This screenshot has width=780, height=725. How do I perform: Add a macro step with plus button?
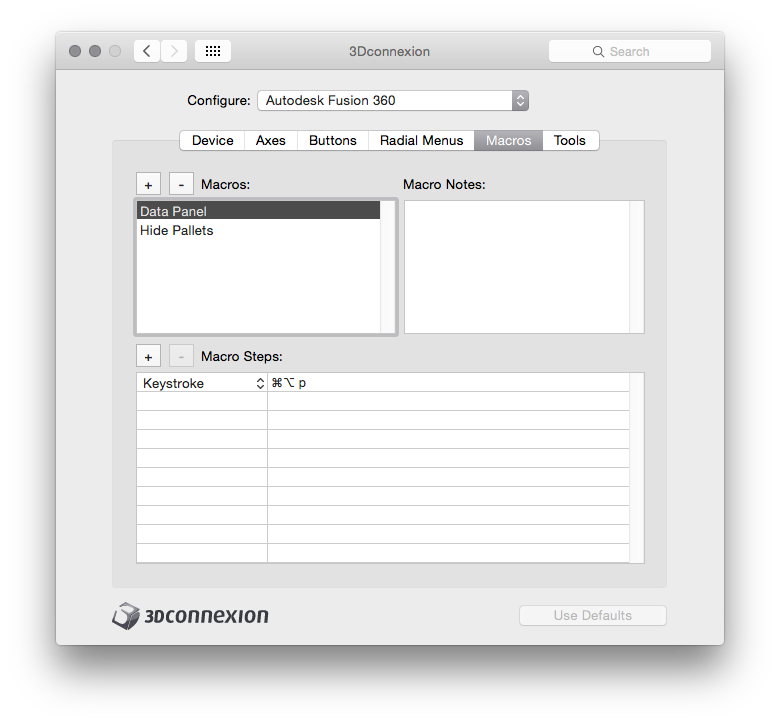148,356
